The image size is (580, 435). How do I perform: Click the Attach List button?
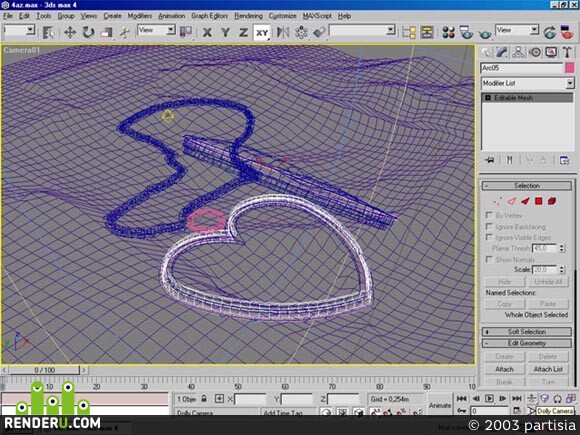(x=548, y=369)
